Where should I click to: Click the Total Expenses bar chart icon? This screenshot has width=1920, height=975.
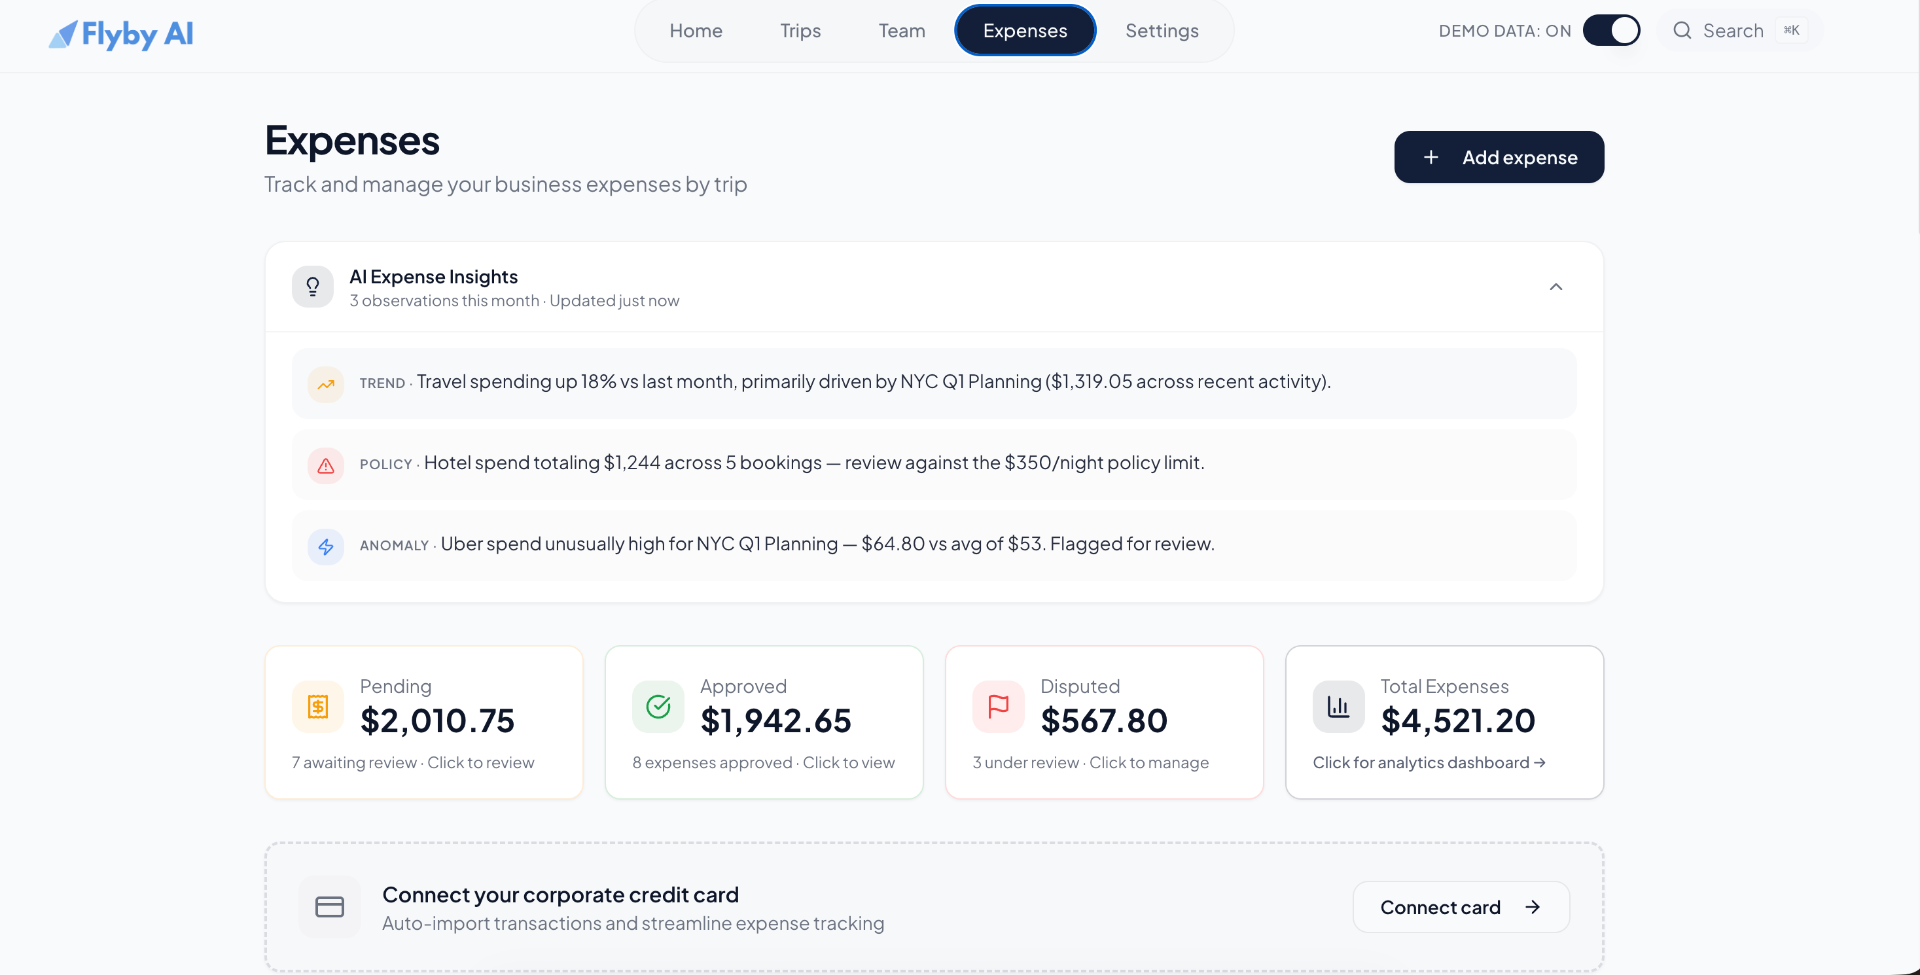click(x=1338, y=707)
